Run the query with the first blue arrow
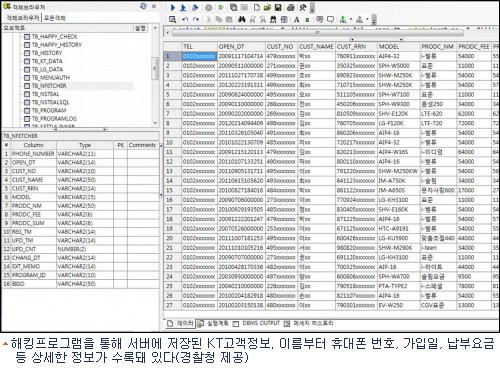This screenshot has height=368, width=500. coord(173,7)
